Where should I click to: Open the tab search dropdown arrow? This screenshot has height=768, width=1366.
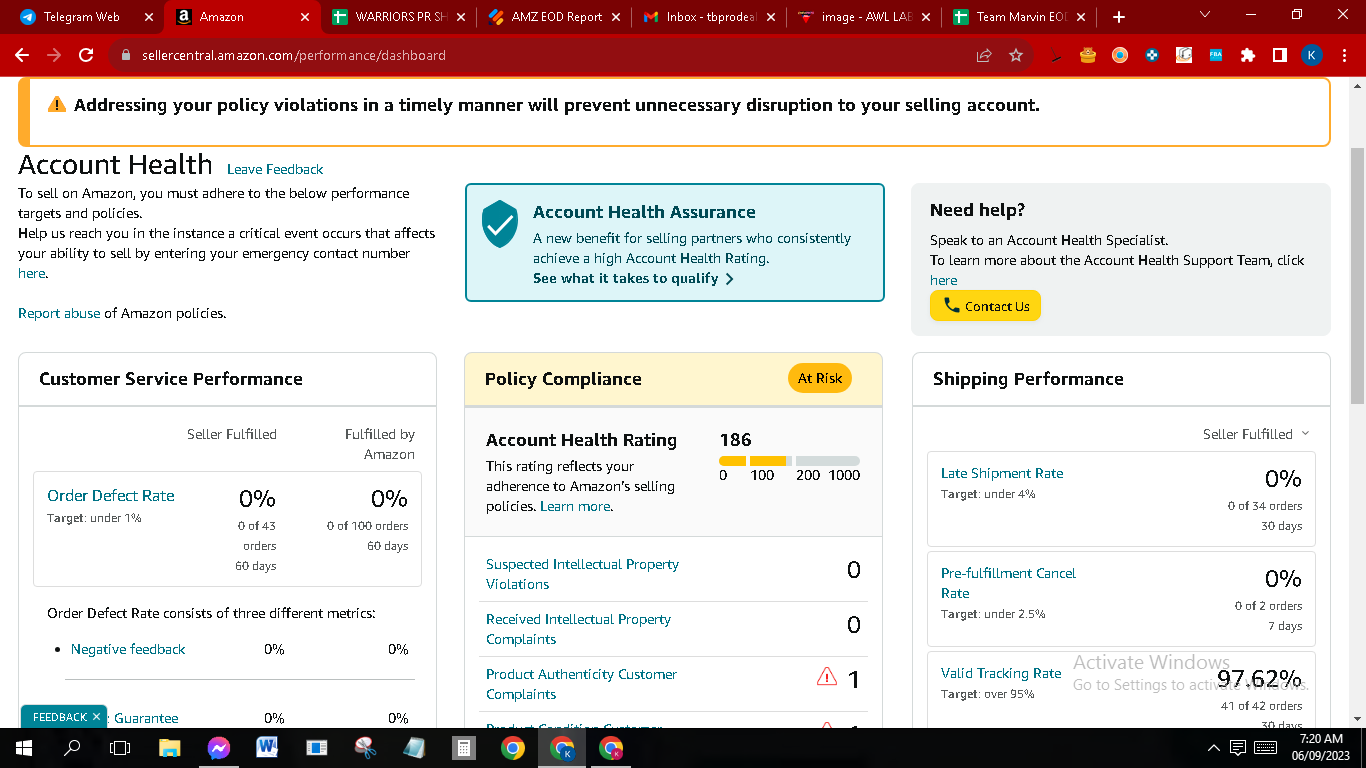point(1204,15)
